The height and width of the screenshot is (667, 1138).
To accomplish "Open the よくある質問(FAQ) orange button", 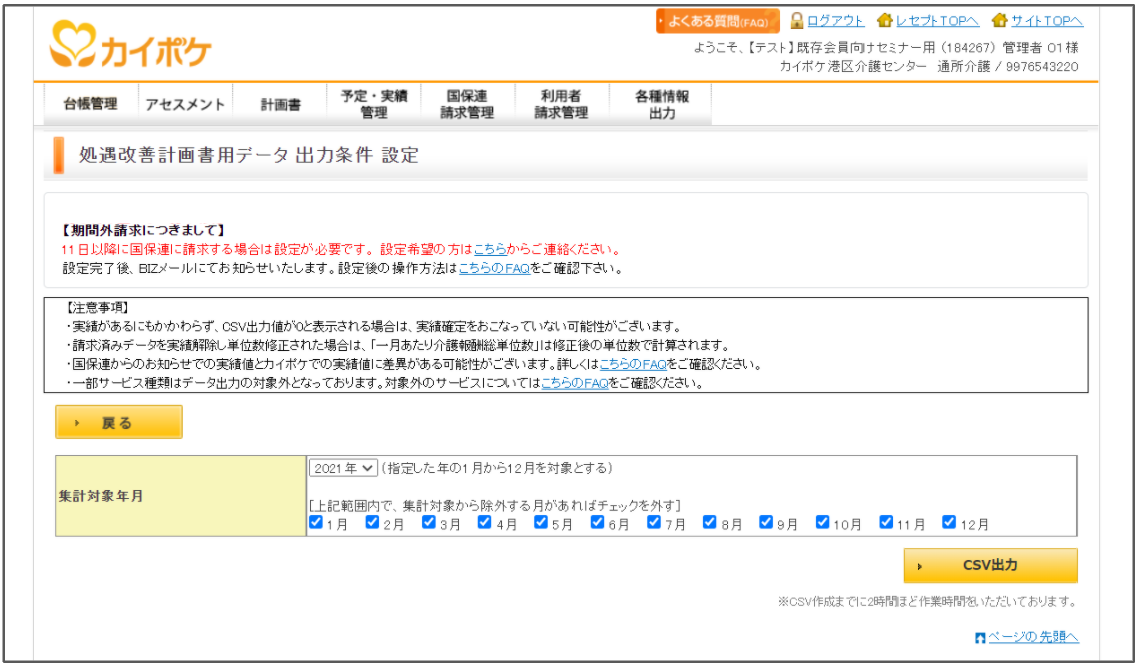I will pos(717,21).
